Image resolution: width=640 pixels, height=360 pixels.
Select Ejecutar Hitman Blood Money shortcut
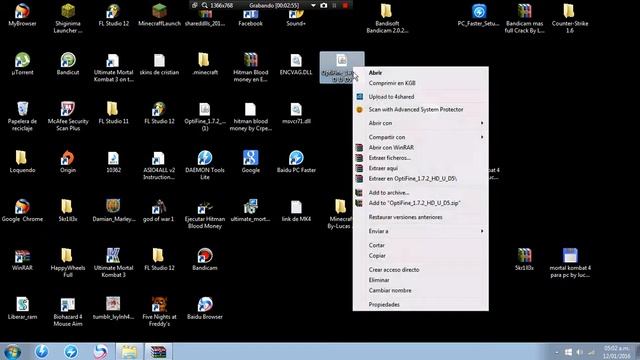pos(204,214)
